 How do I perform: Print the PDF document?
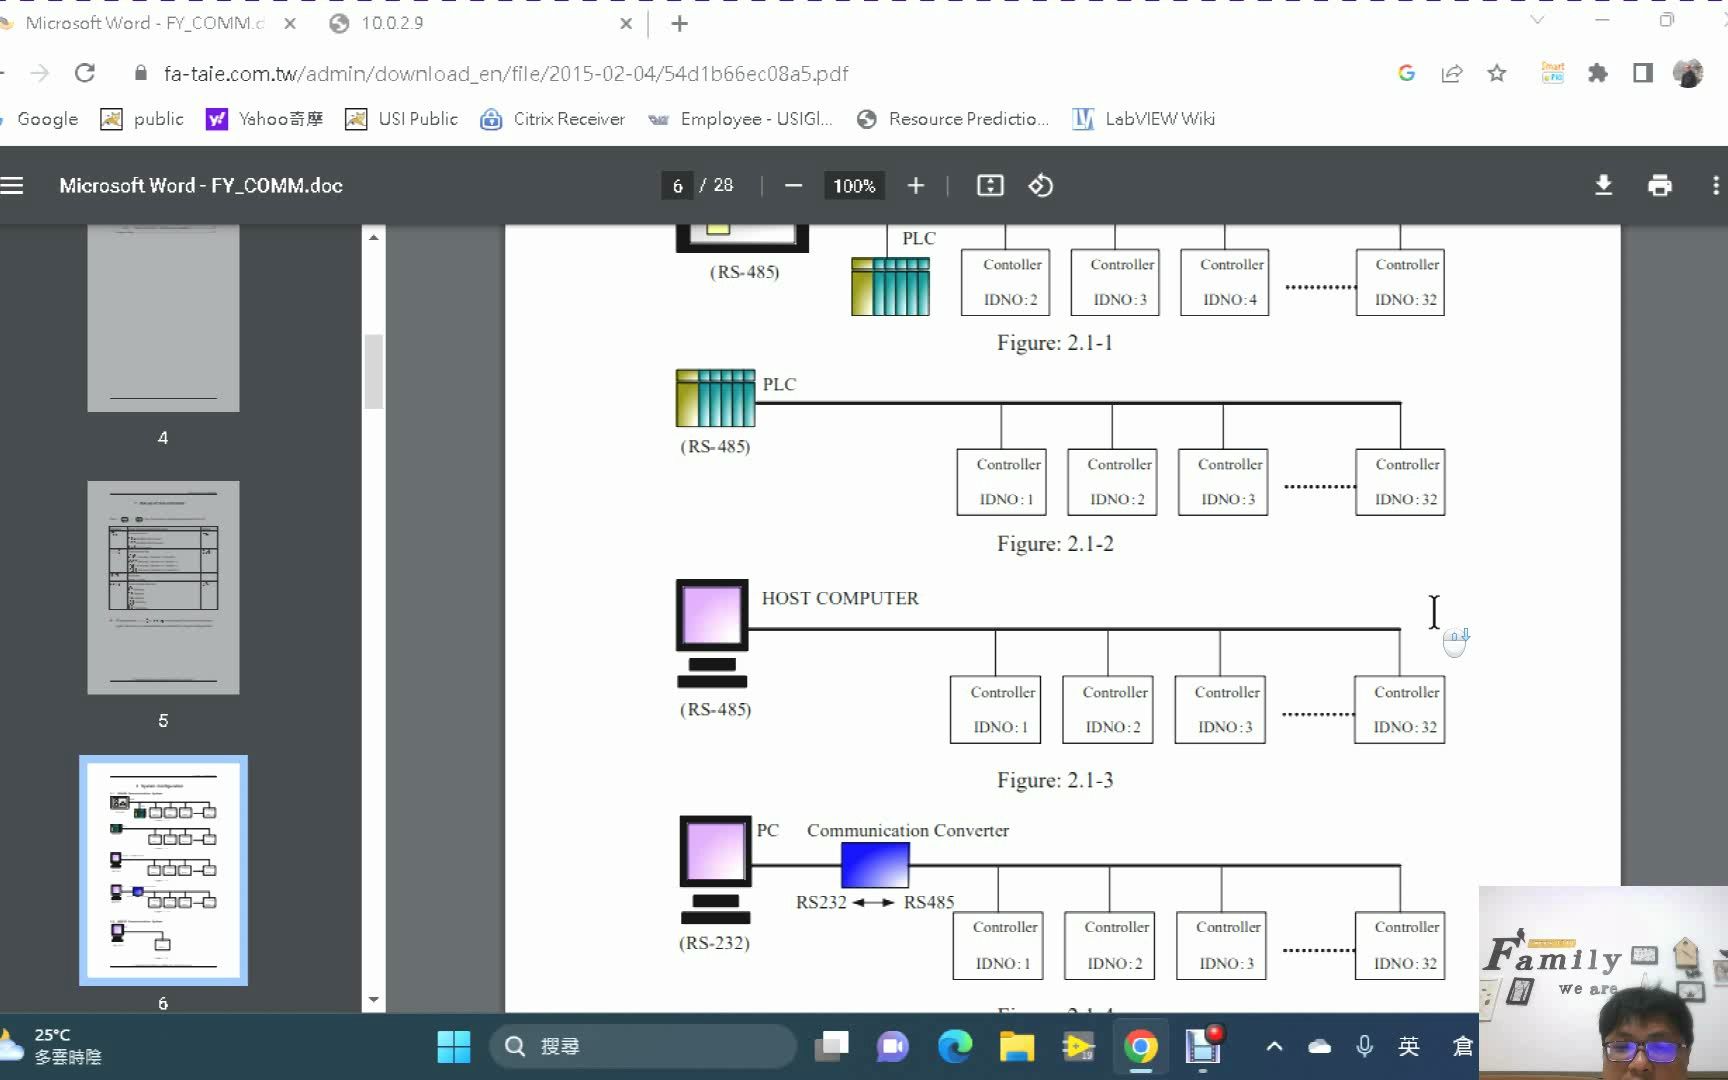pos(1660,185)
